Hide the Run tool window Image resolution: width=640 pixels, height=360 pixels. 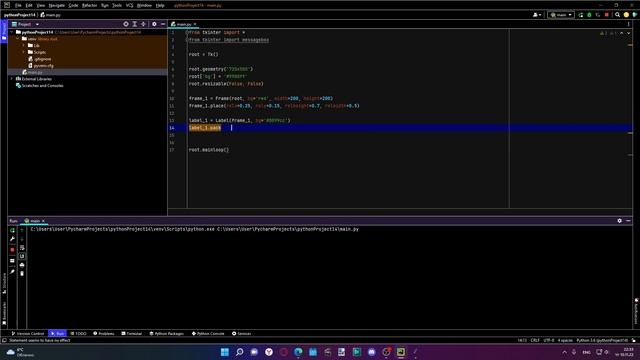coord(628,221)
